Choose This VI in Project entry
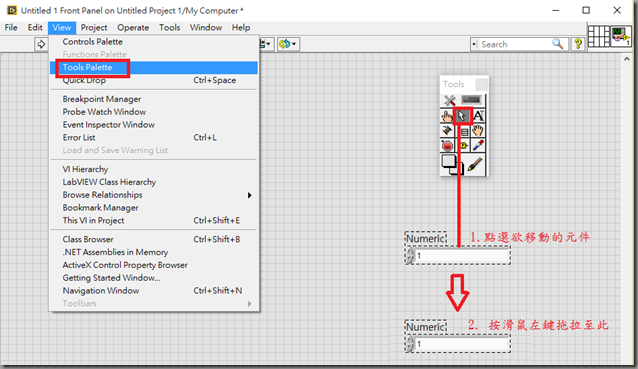638x369 pixels. [154, 221]
